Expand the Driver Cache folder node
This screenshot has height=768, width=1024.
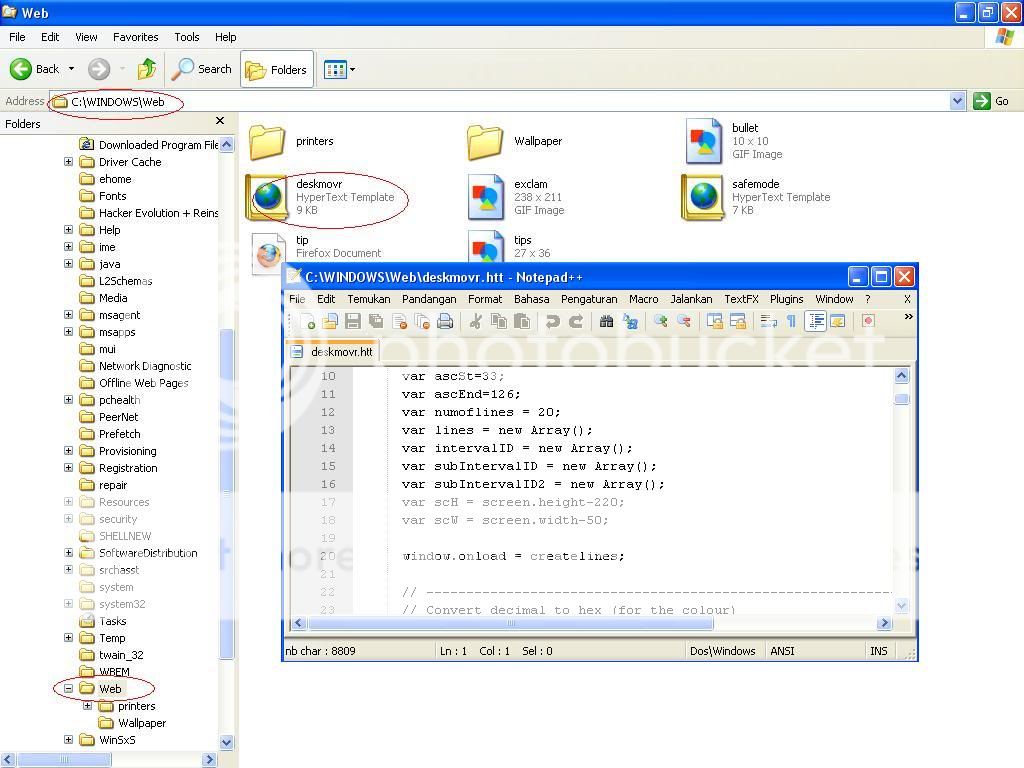coord(69,161)
